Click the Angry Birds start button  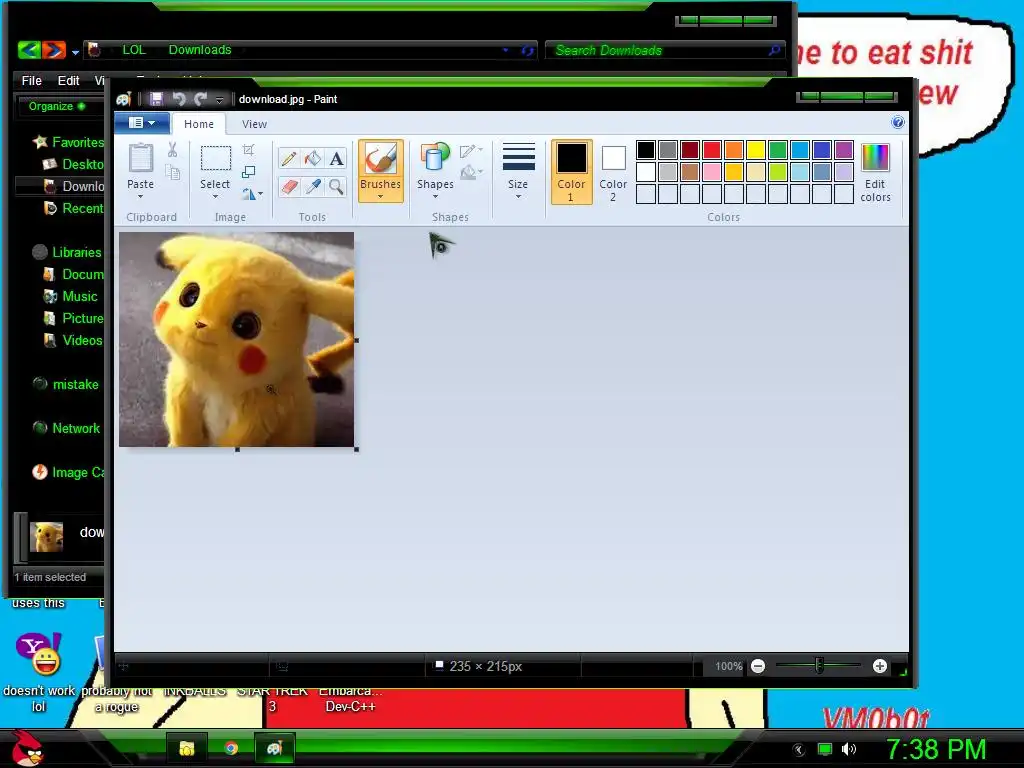pos(27,748)
